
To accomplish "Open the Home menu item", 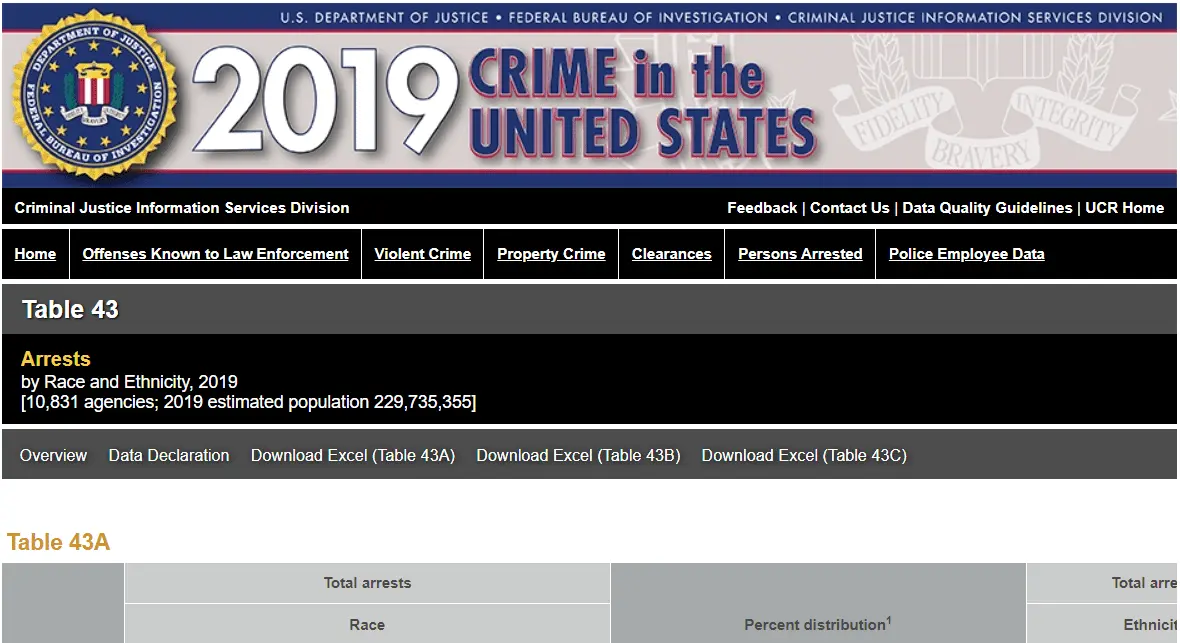I will pyautogui.click(x=35, y=254).
